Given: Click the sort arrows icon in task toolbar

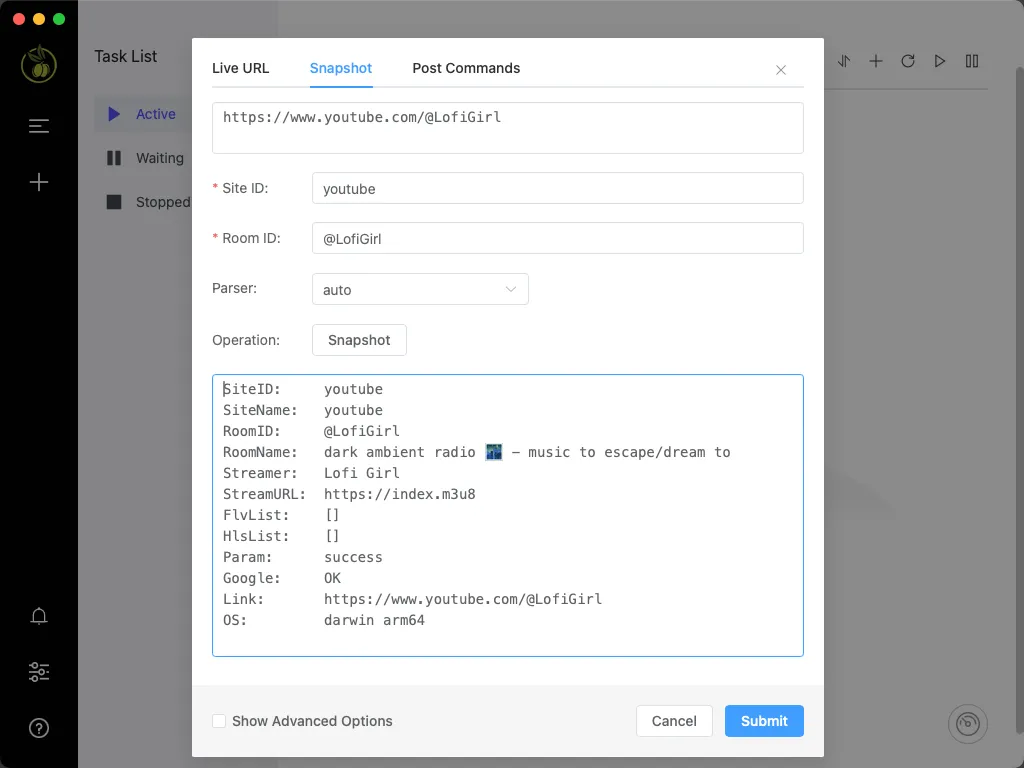Looking at the screenshot, I should [844, 61].
